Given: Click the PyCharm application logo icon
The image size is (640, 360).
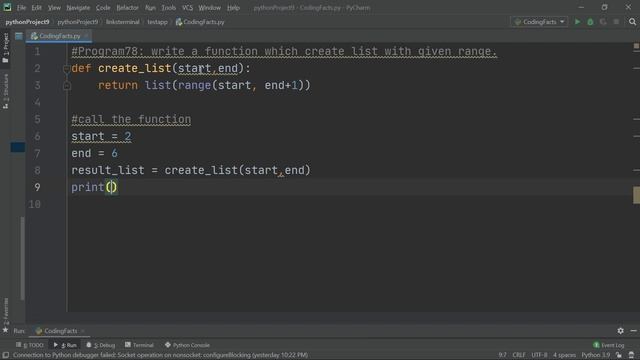Looking at the screenshot, I should click(x=7, y=7).
